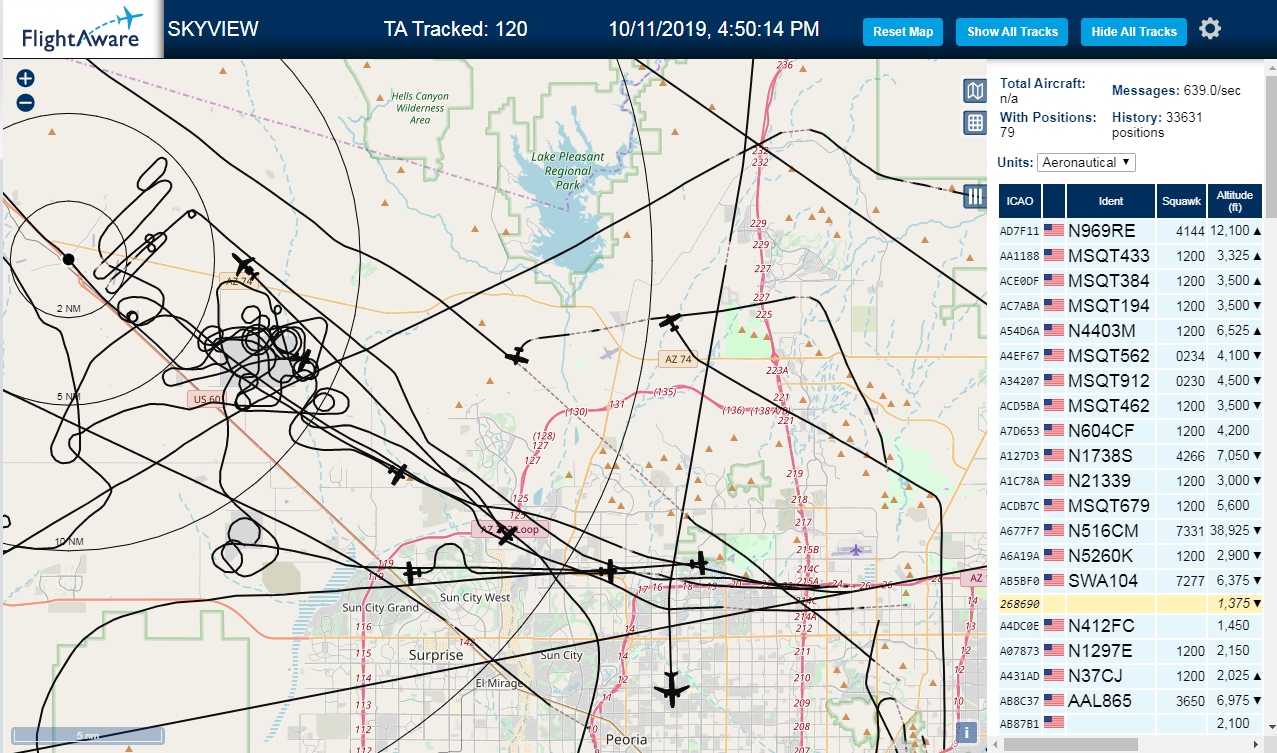Sort by the flag column header
1277x753 pixels.
tap(1054, 201)
